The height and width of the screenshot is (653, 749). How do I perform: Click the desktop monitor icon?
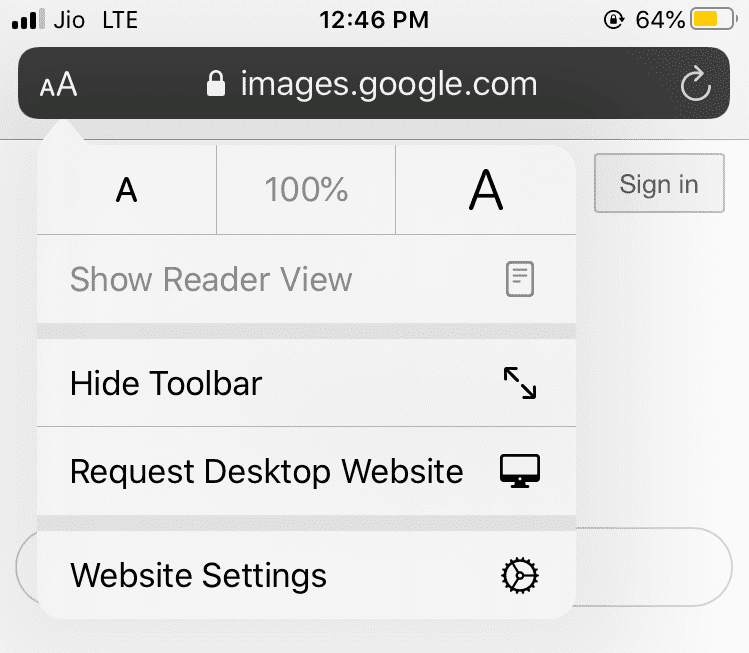(519, 471)
